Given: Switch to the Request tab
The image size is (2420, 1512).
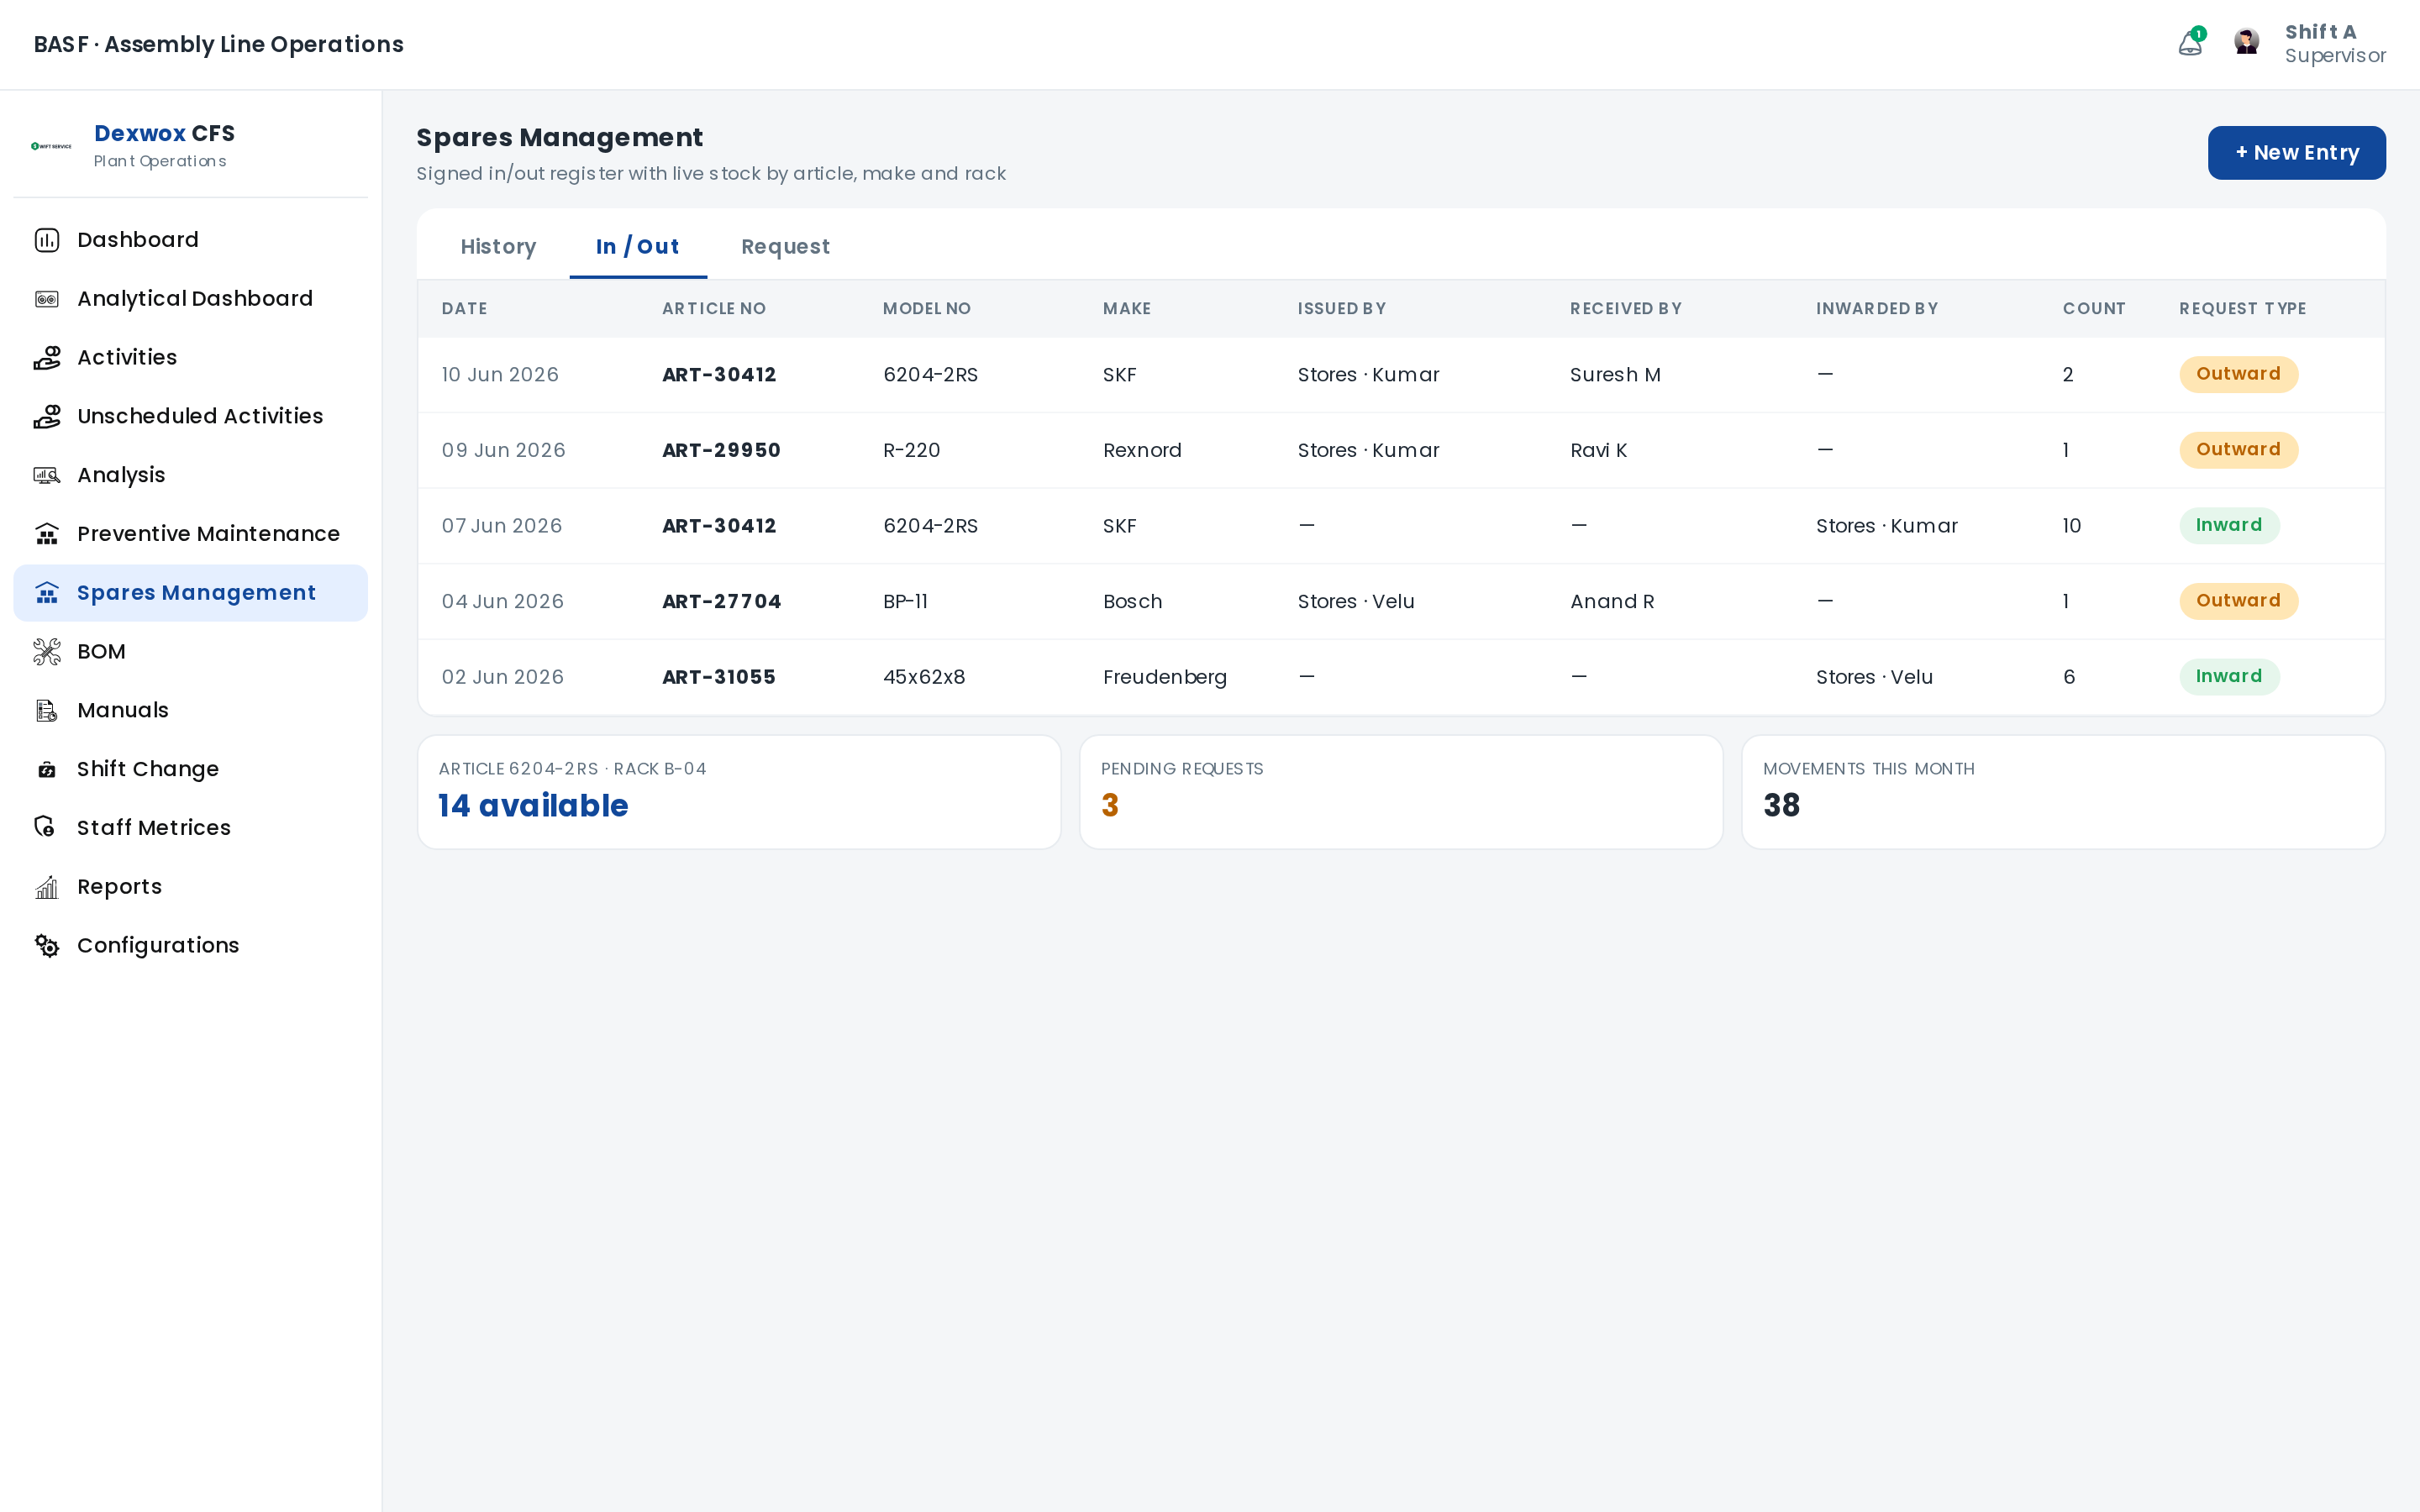Looking at the screenshot, I should pos(785,246).
